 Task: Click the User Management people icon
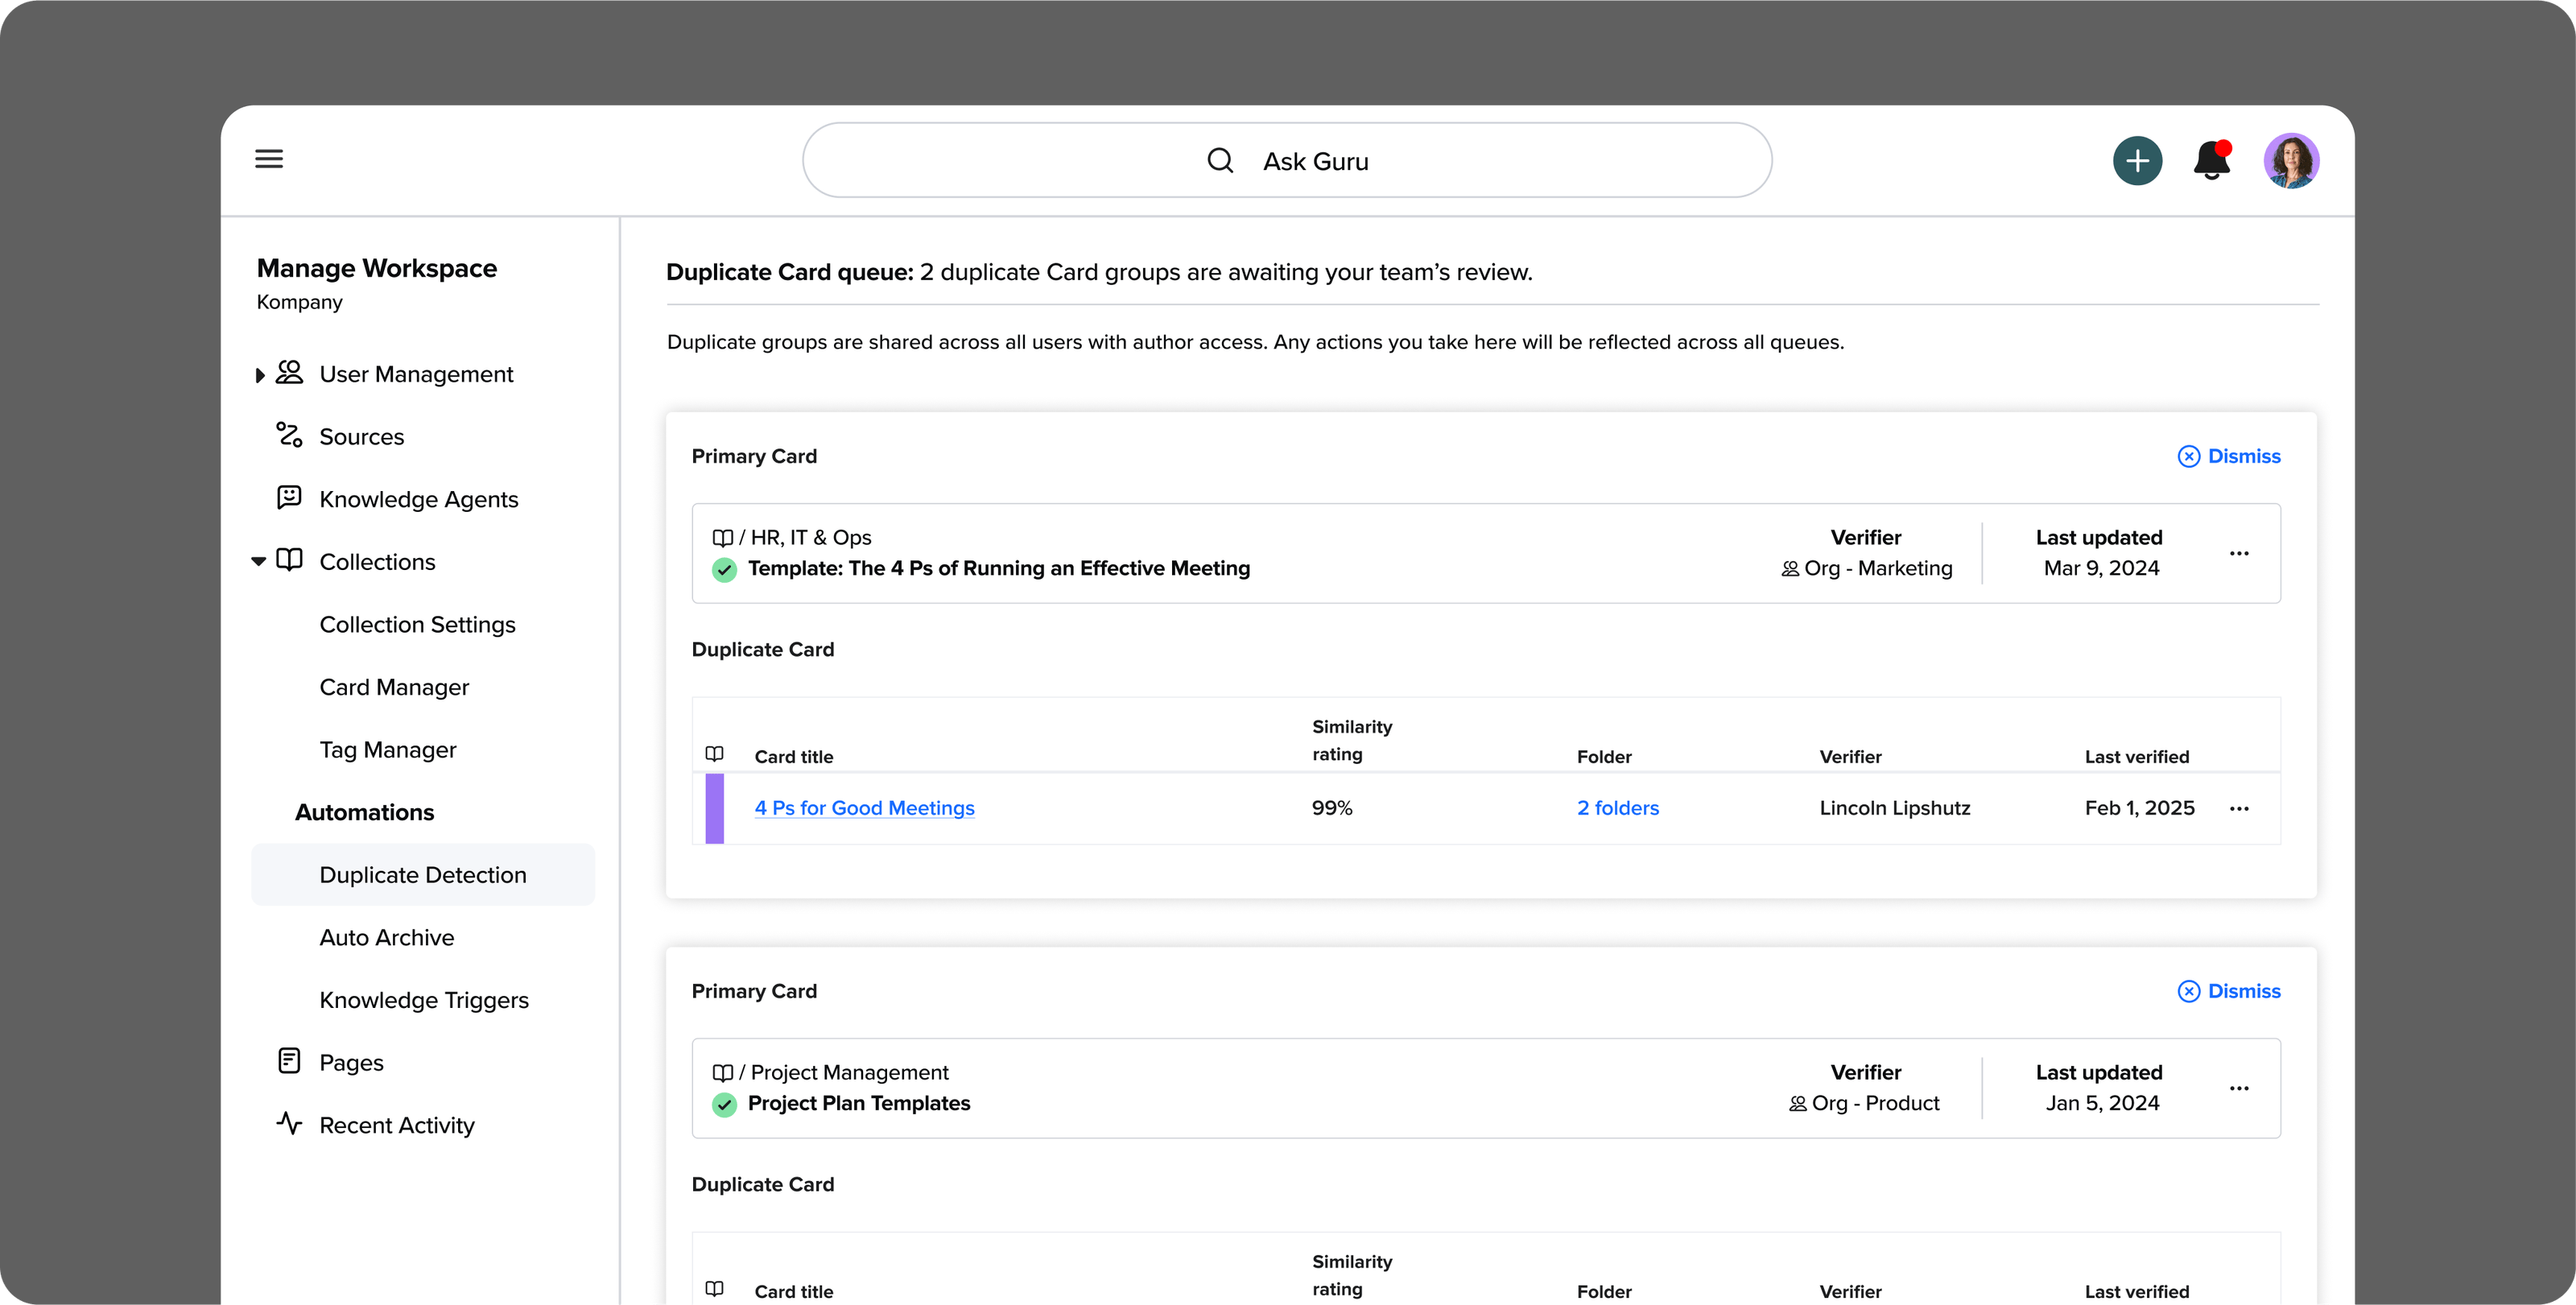(x=289, y=373)
